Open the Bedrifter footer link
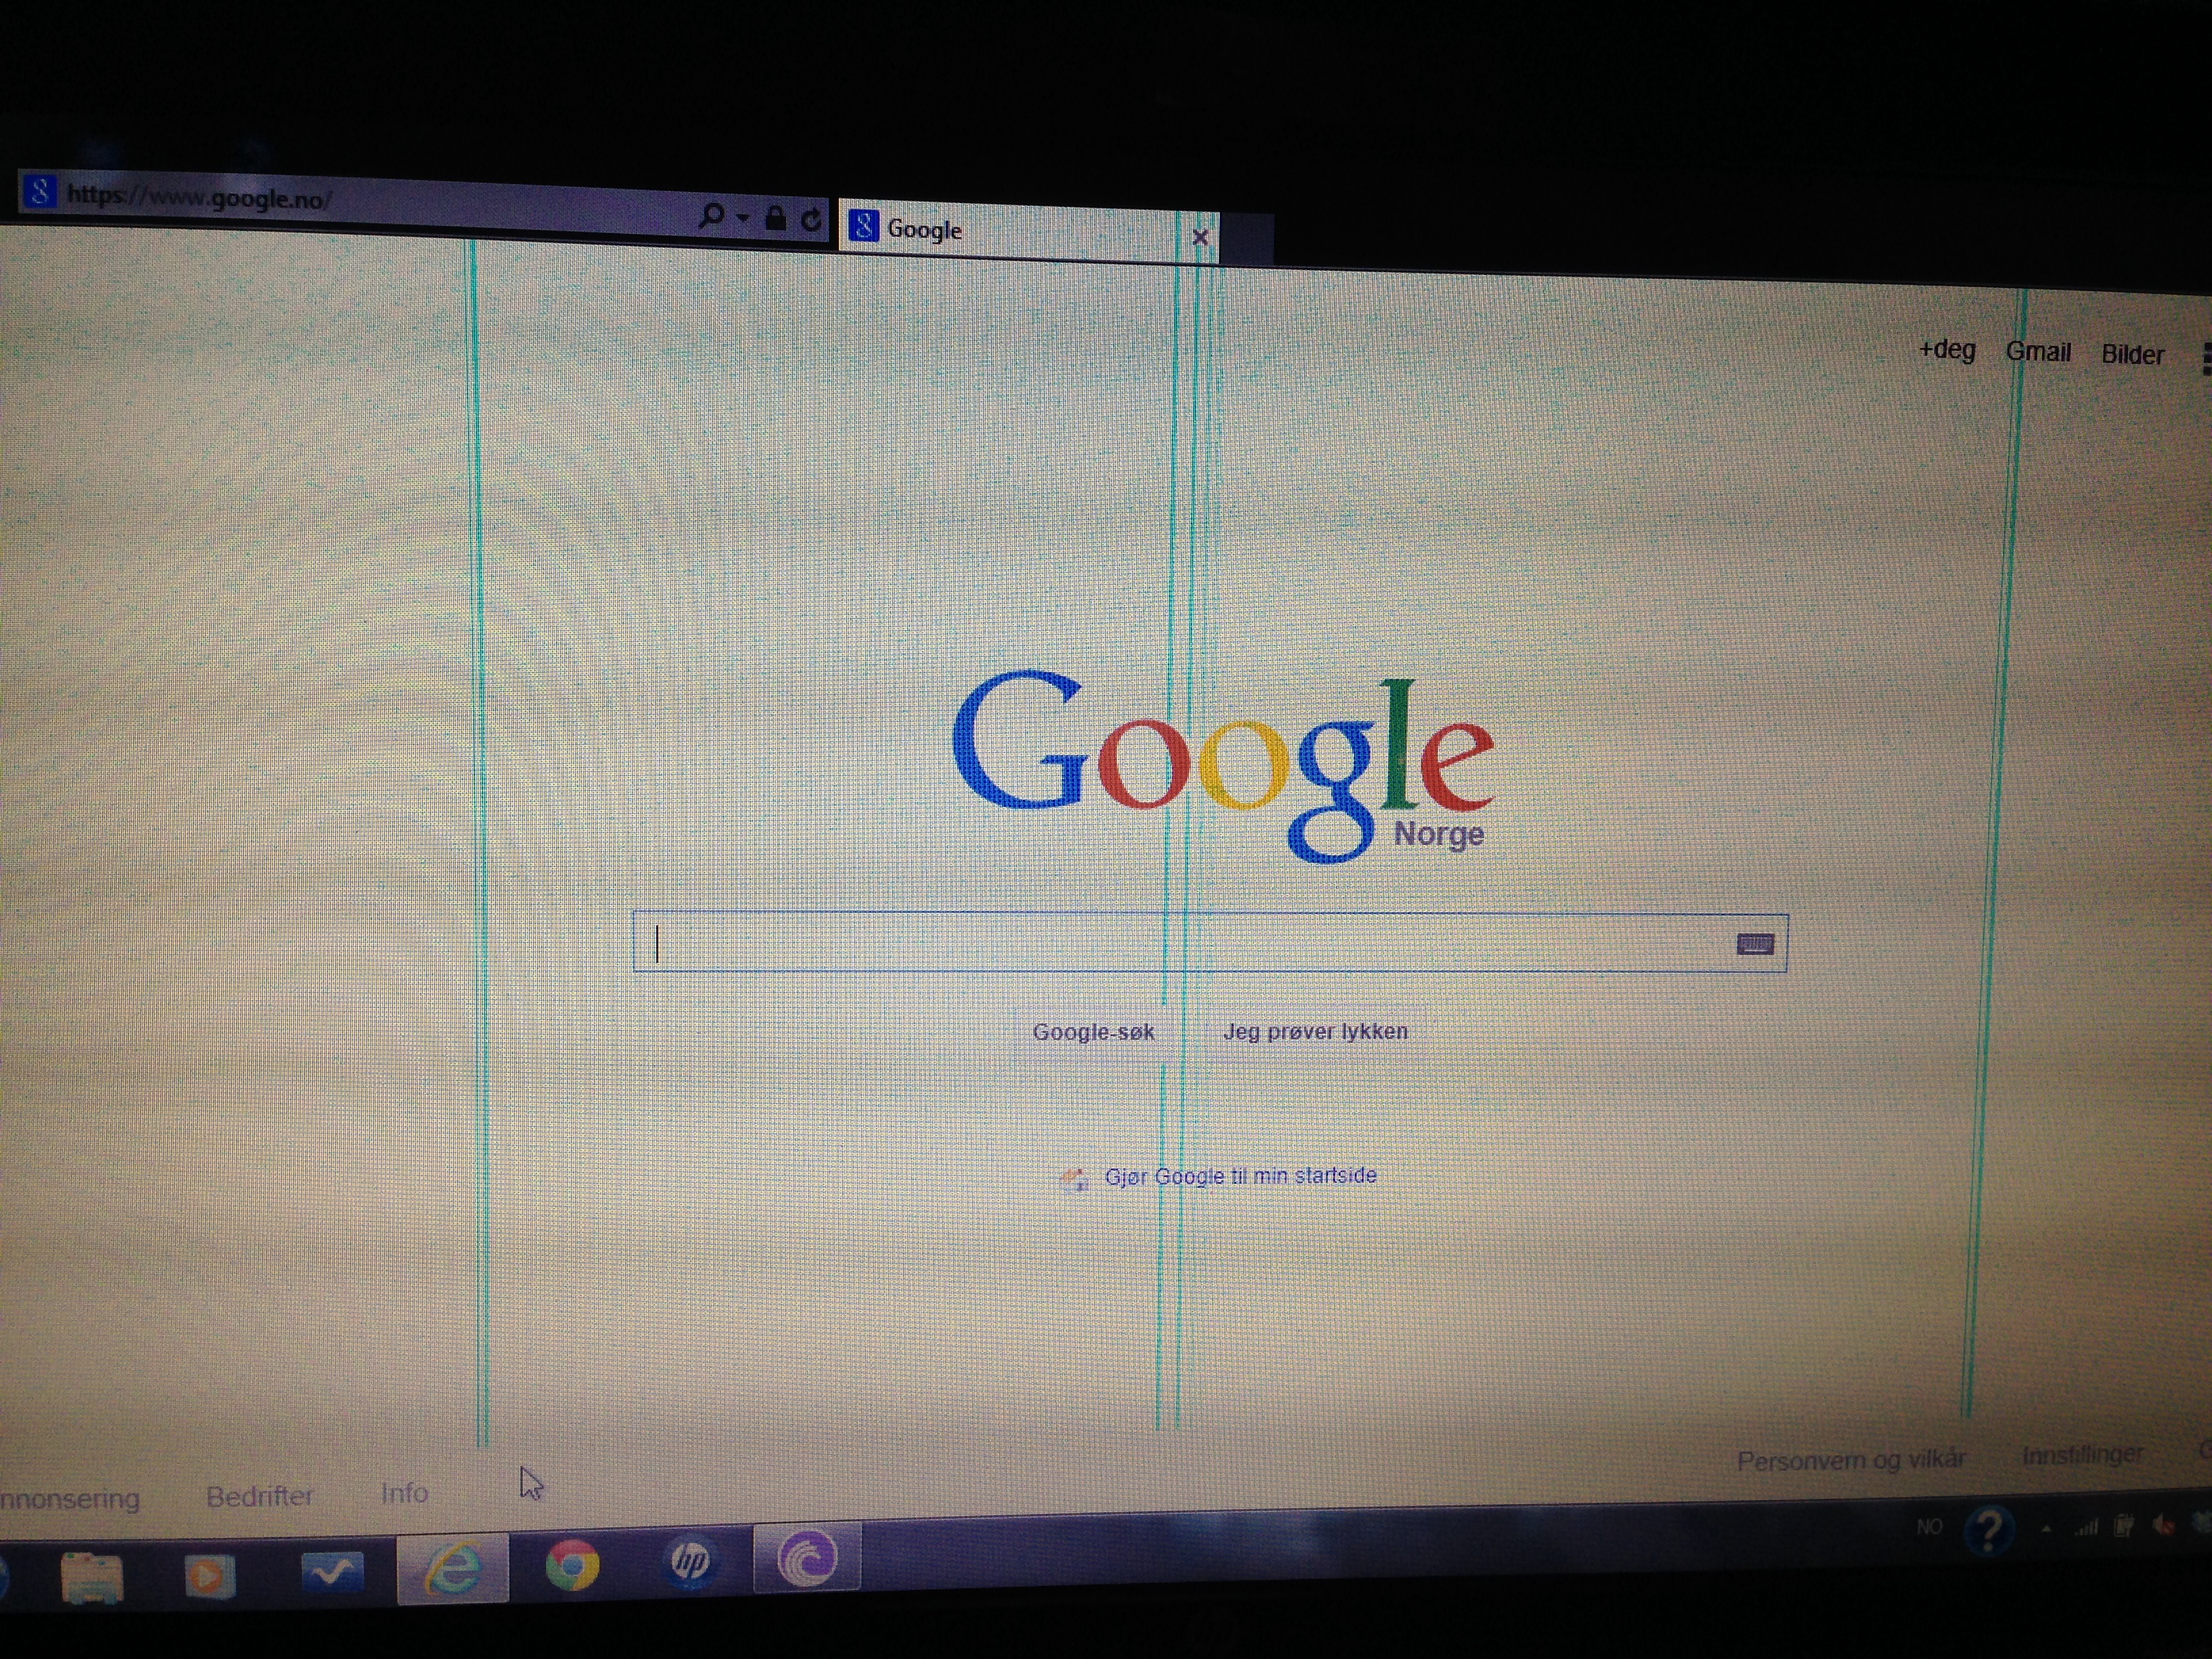The width and height of the screenshot is (2212, 1659). (x=259, y=1496)
